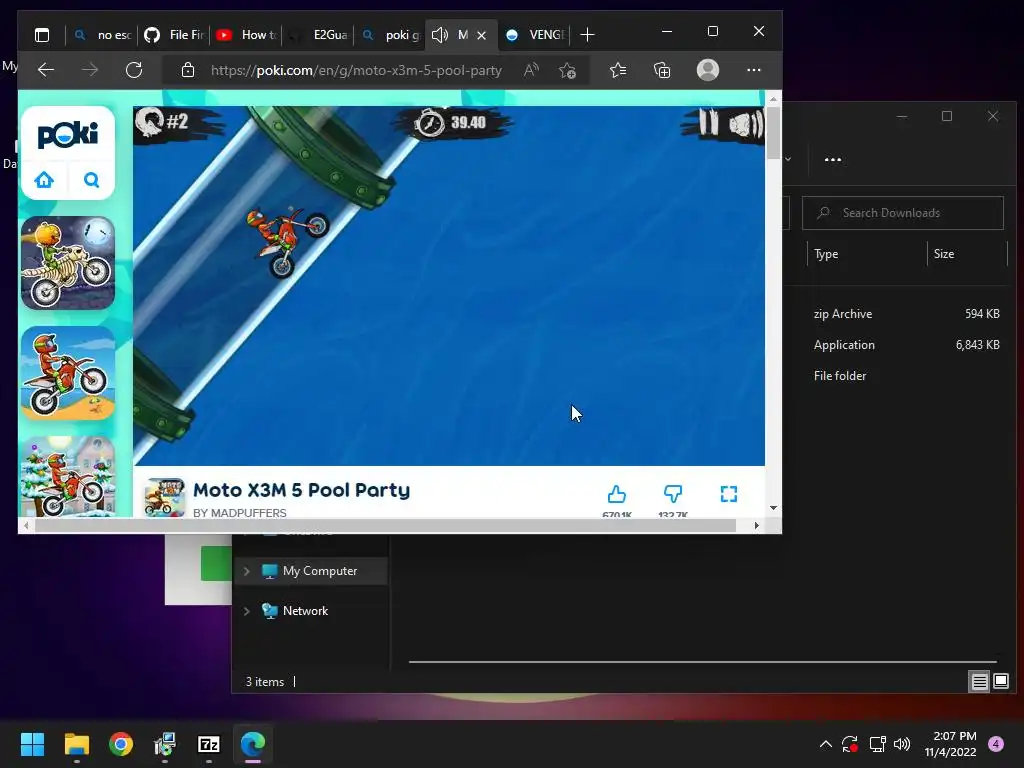The image size is (1024, 768).
Task: Sort files by Type column
Action: [826, 254]
